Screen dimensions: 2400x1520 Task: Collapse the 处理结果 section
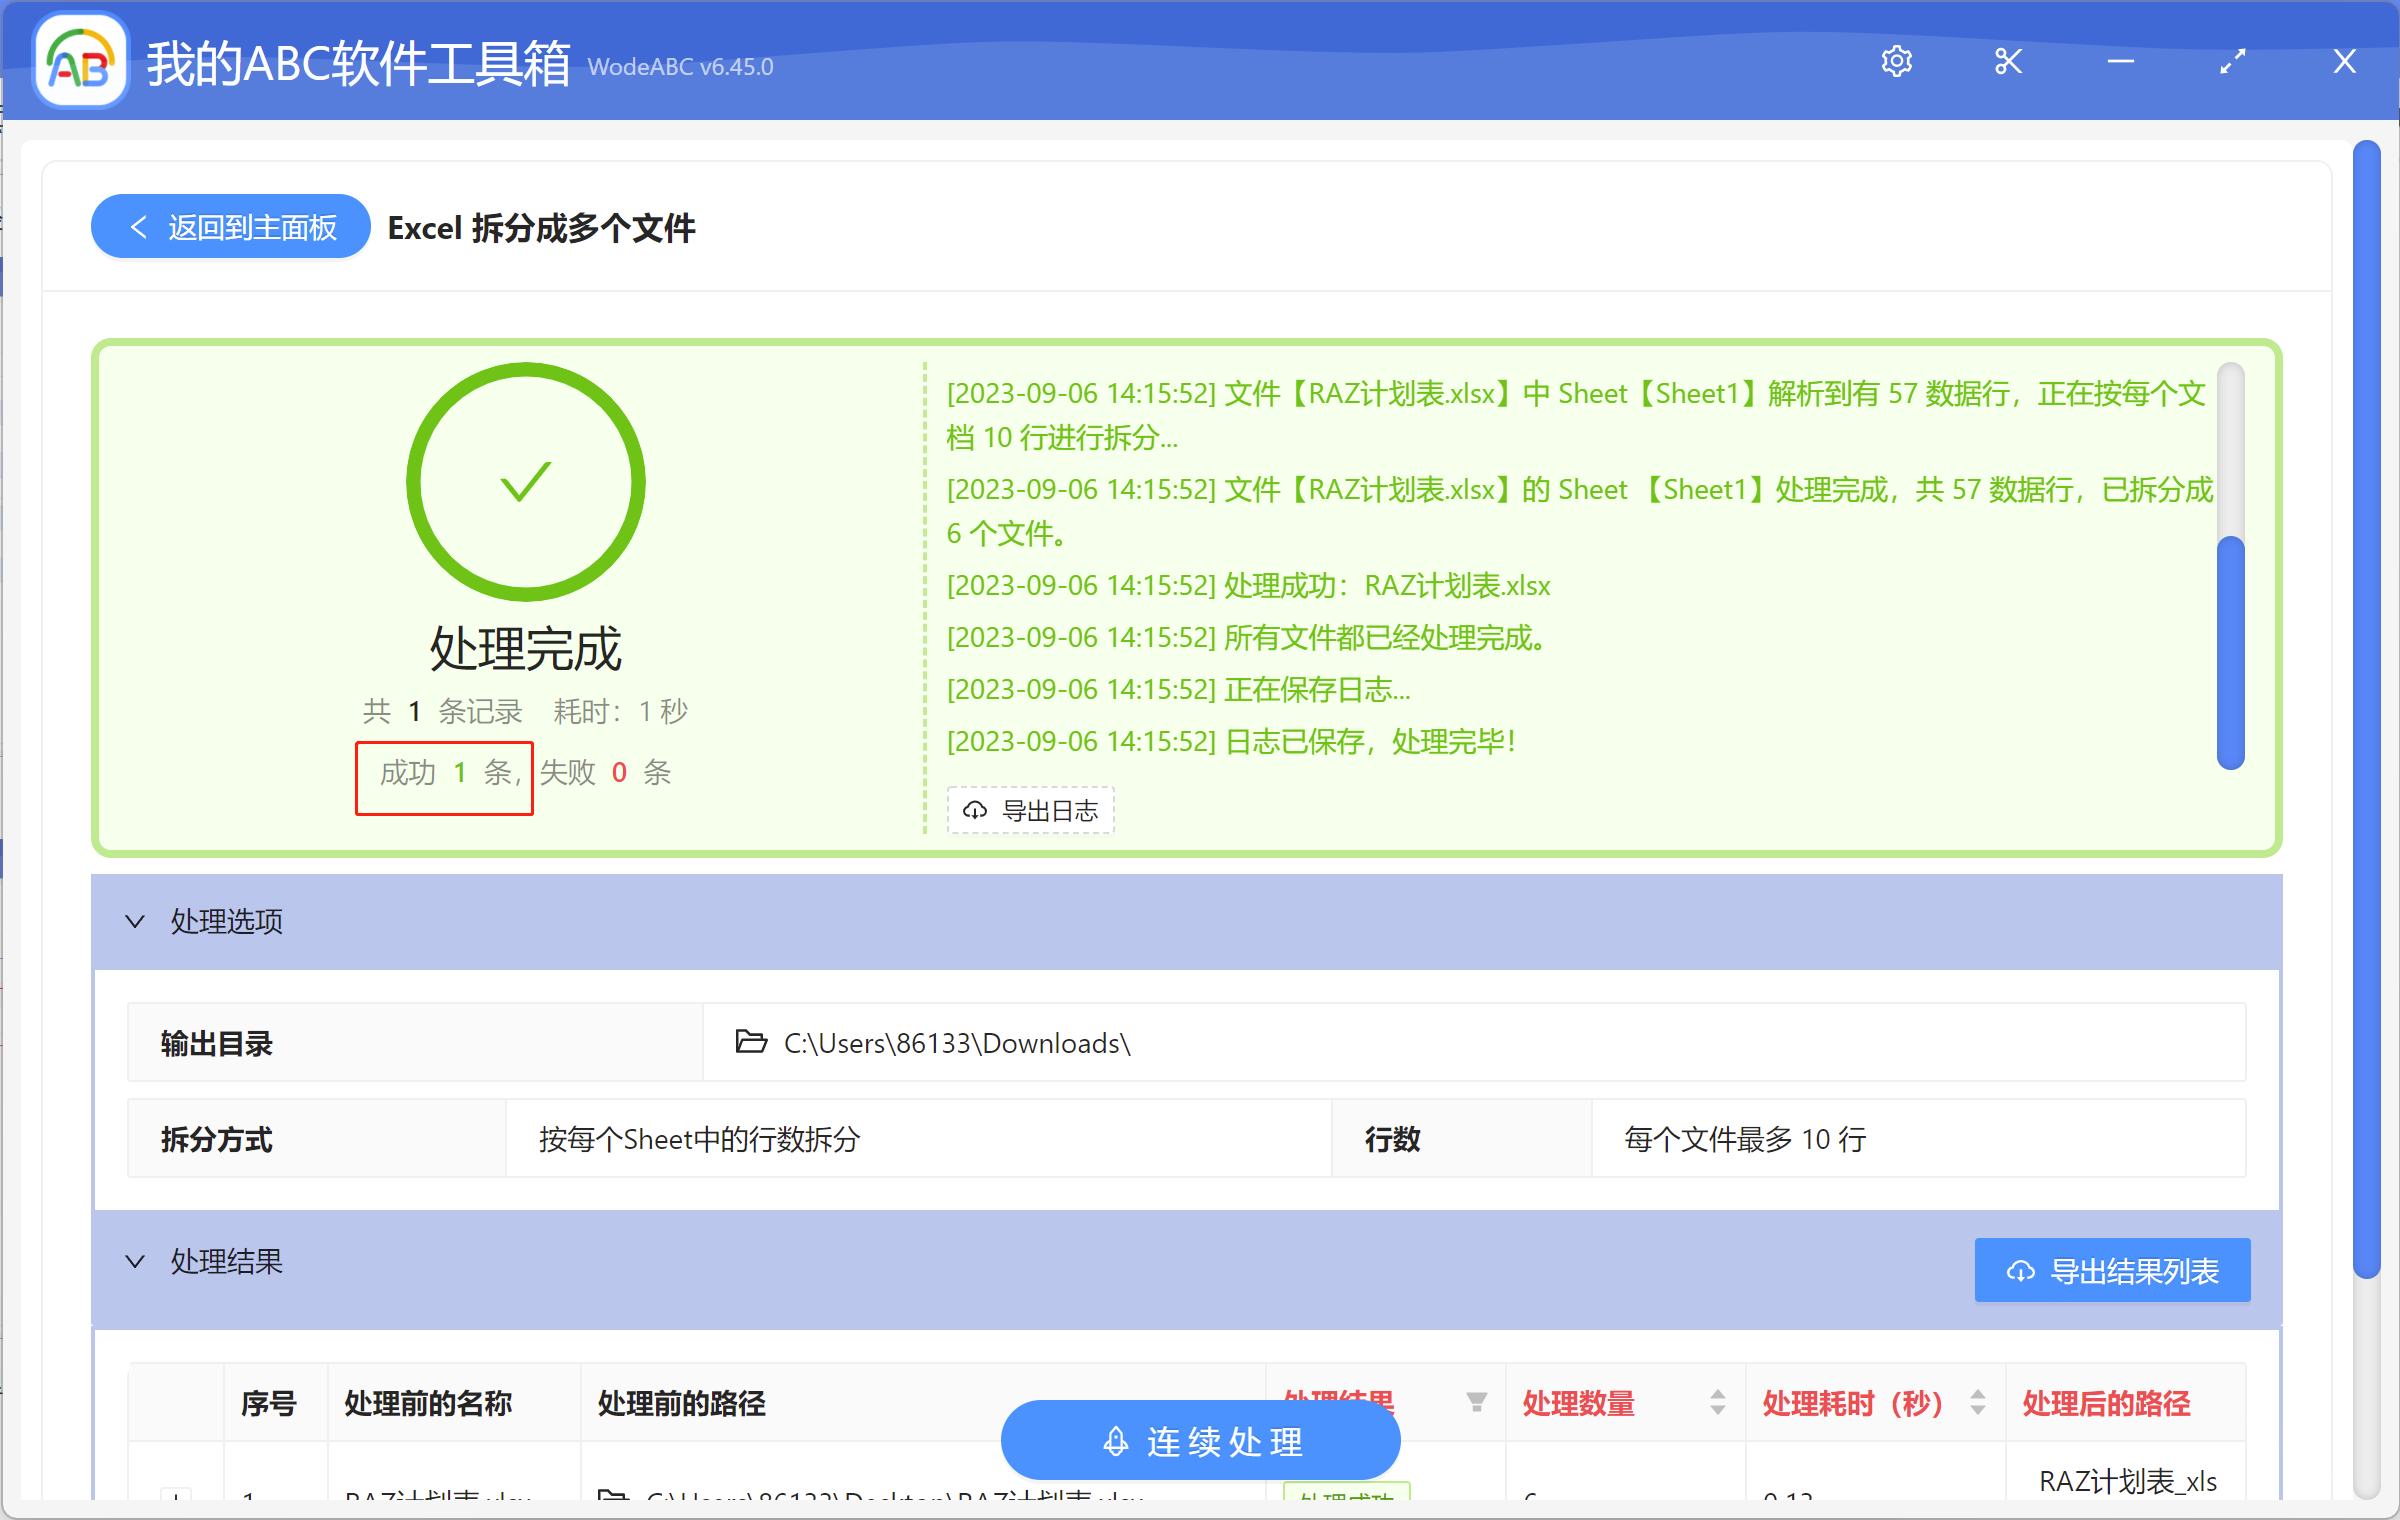[x=136, y=1261]
